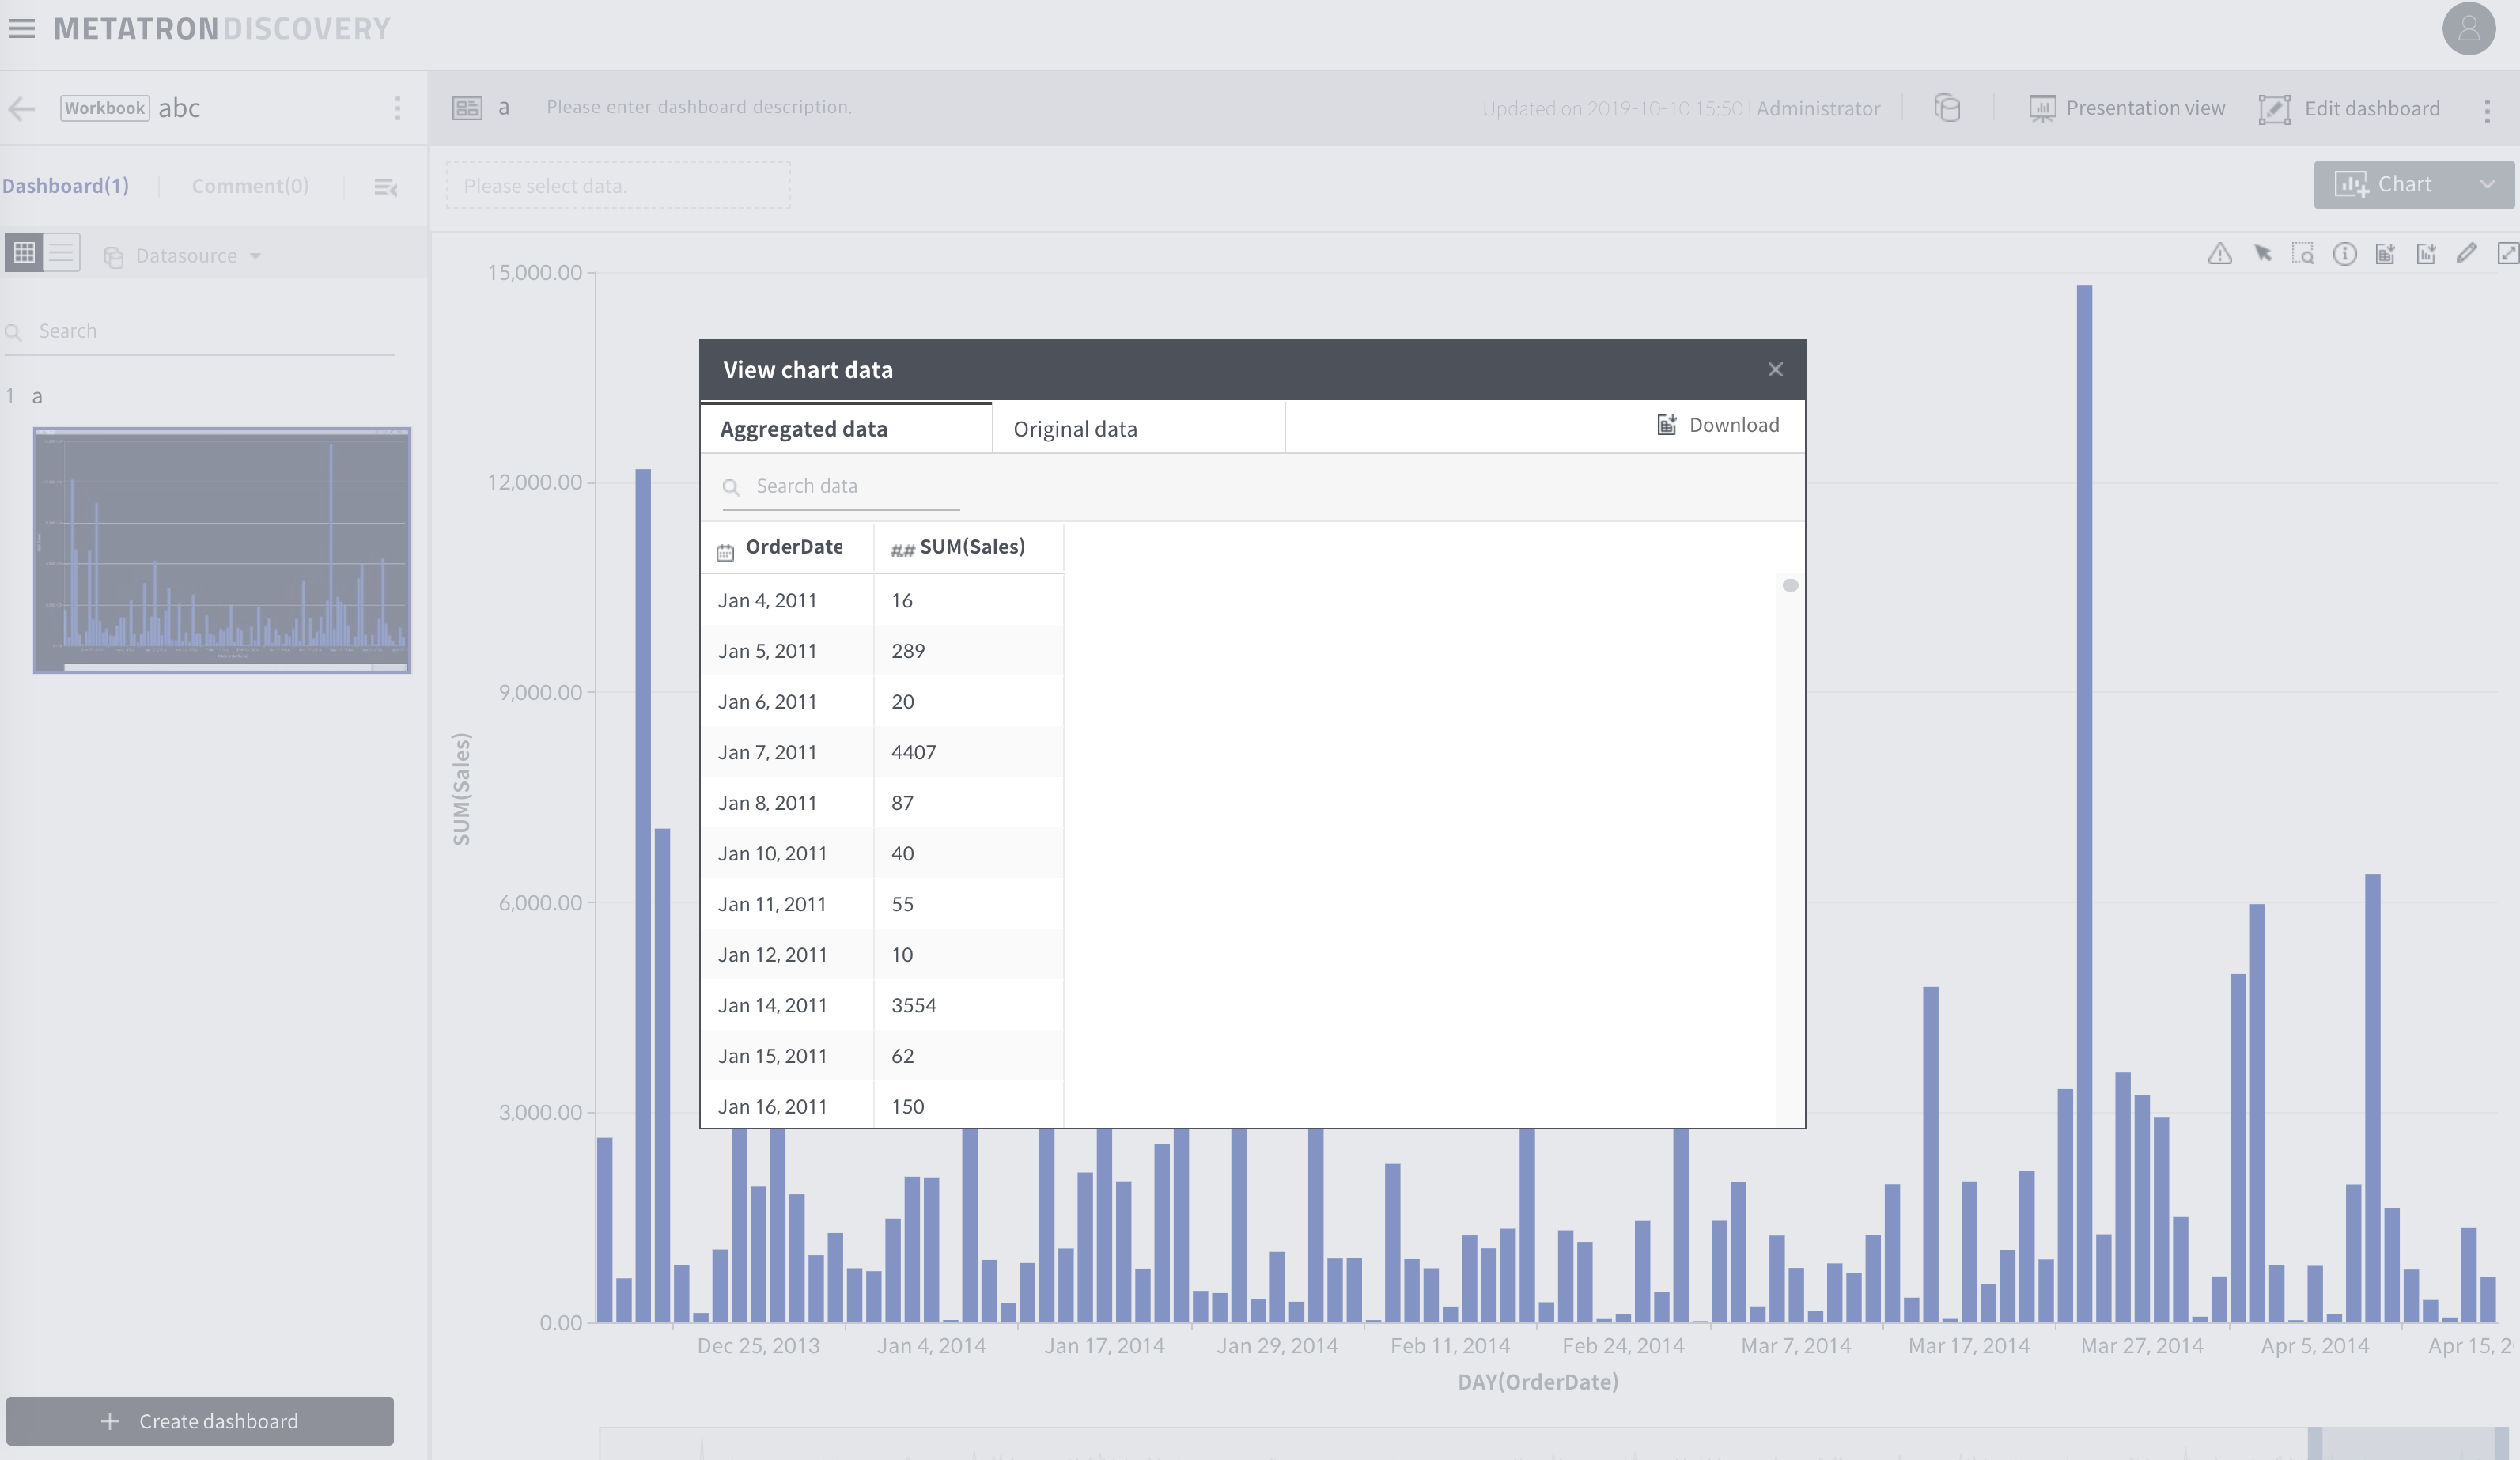Click the chart image download icon

tap(2426, 254)
